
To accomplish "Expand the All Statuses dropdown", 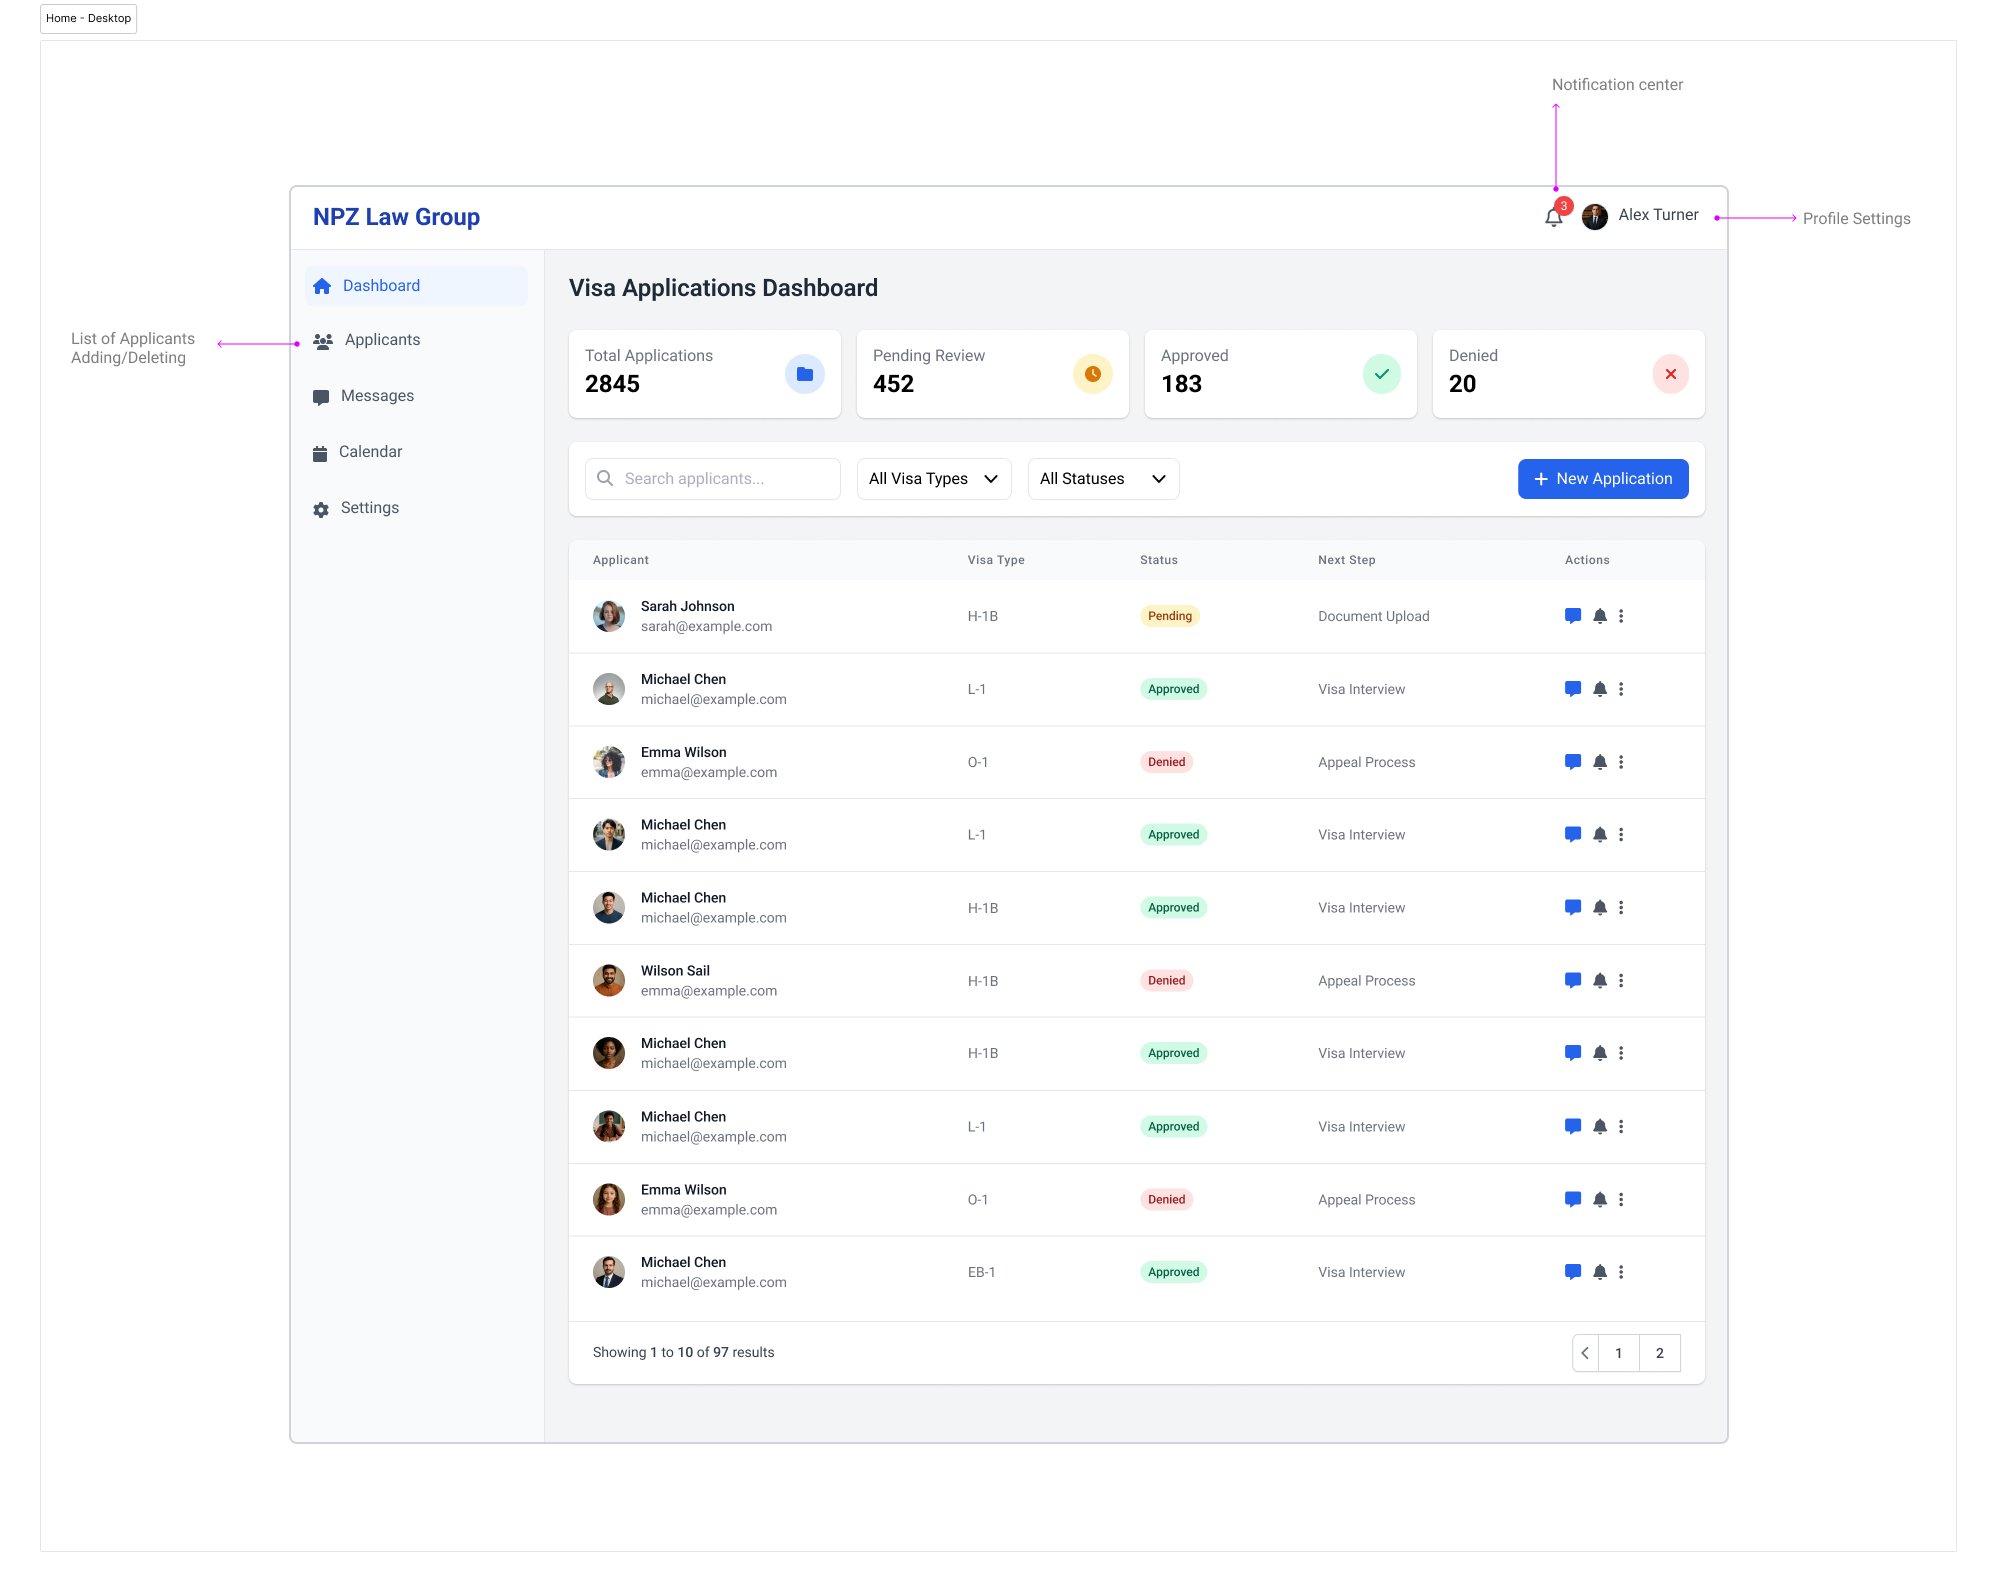I will coord(1102,479).
